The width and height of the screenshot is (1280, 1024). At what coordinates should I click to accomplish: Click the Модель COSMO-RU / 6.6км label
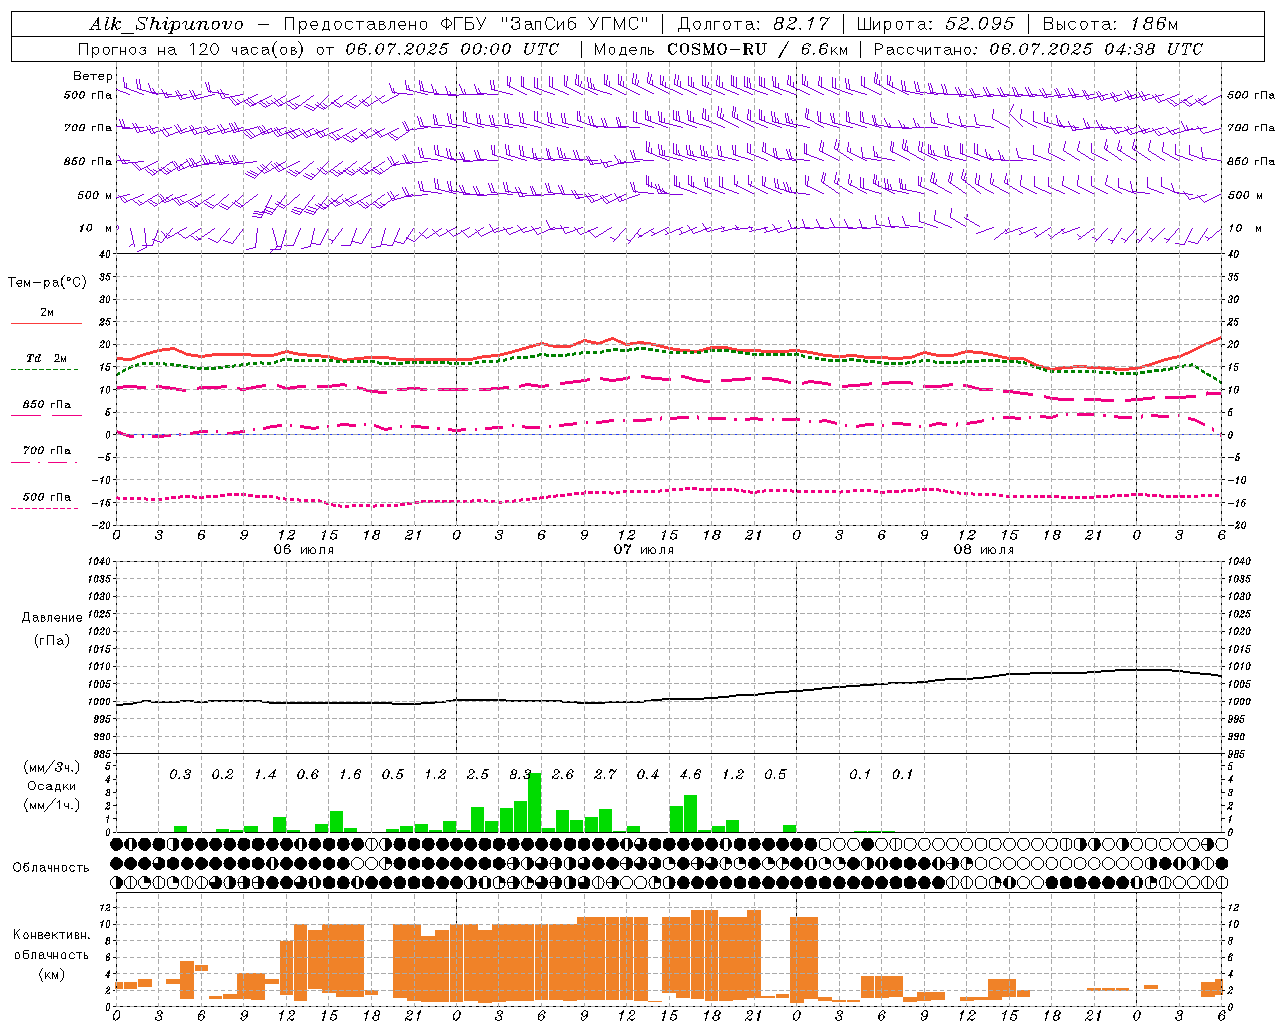click(720, 49)
